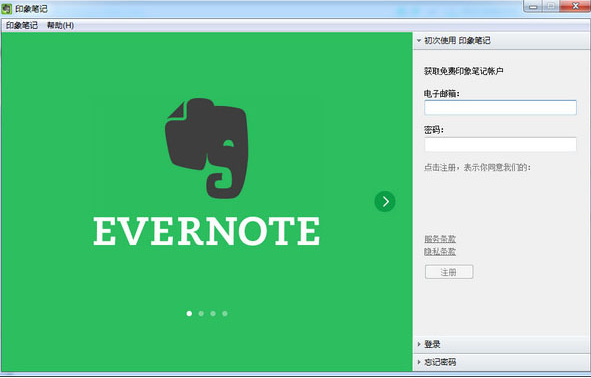Select the first carousel dot
Image resolution: width=591 pixels, height=378 pixels.
pos(189,314)
